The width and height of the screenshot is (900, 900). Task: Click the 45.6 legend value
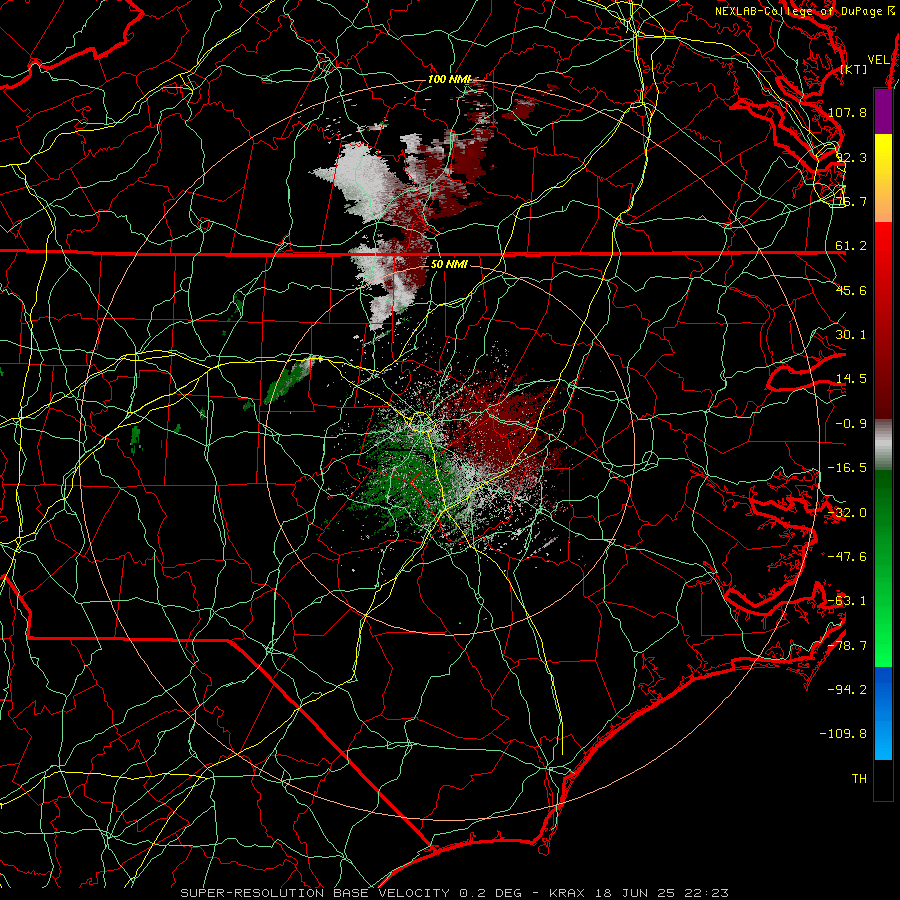(851, 290)
